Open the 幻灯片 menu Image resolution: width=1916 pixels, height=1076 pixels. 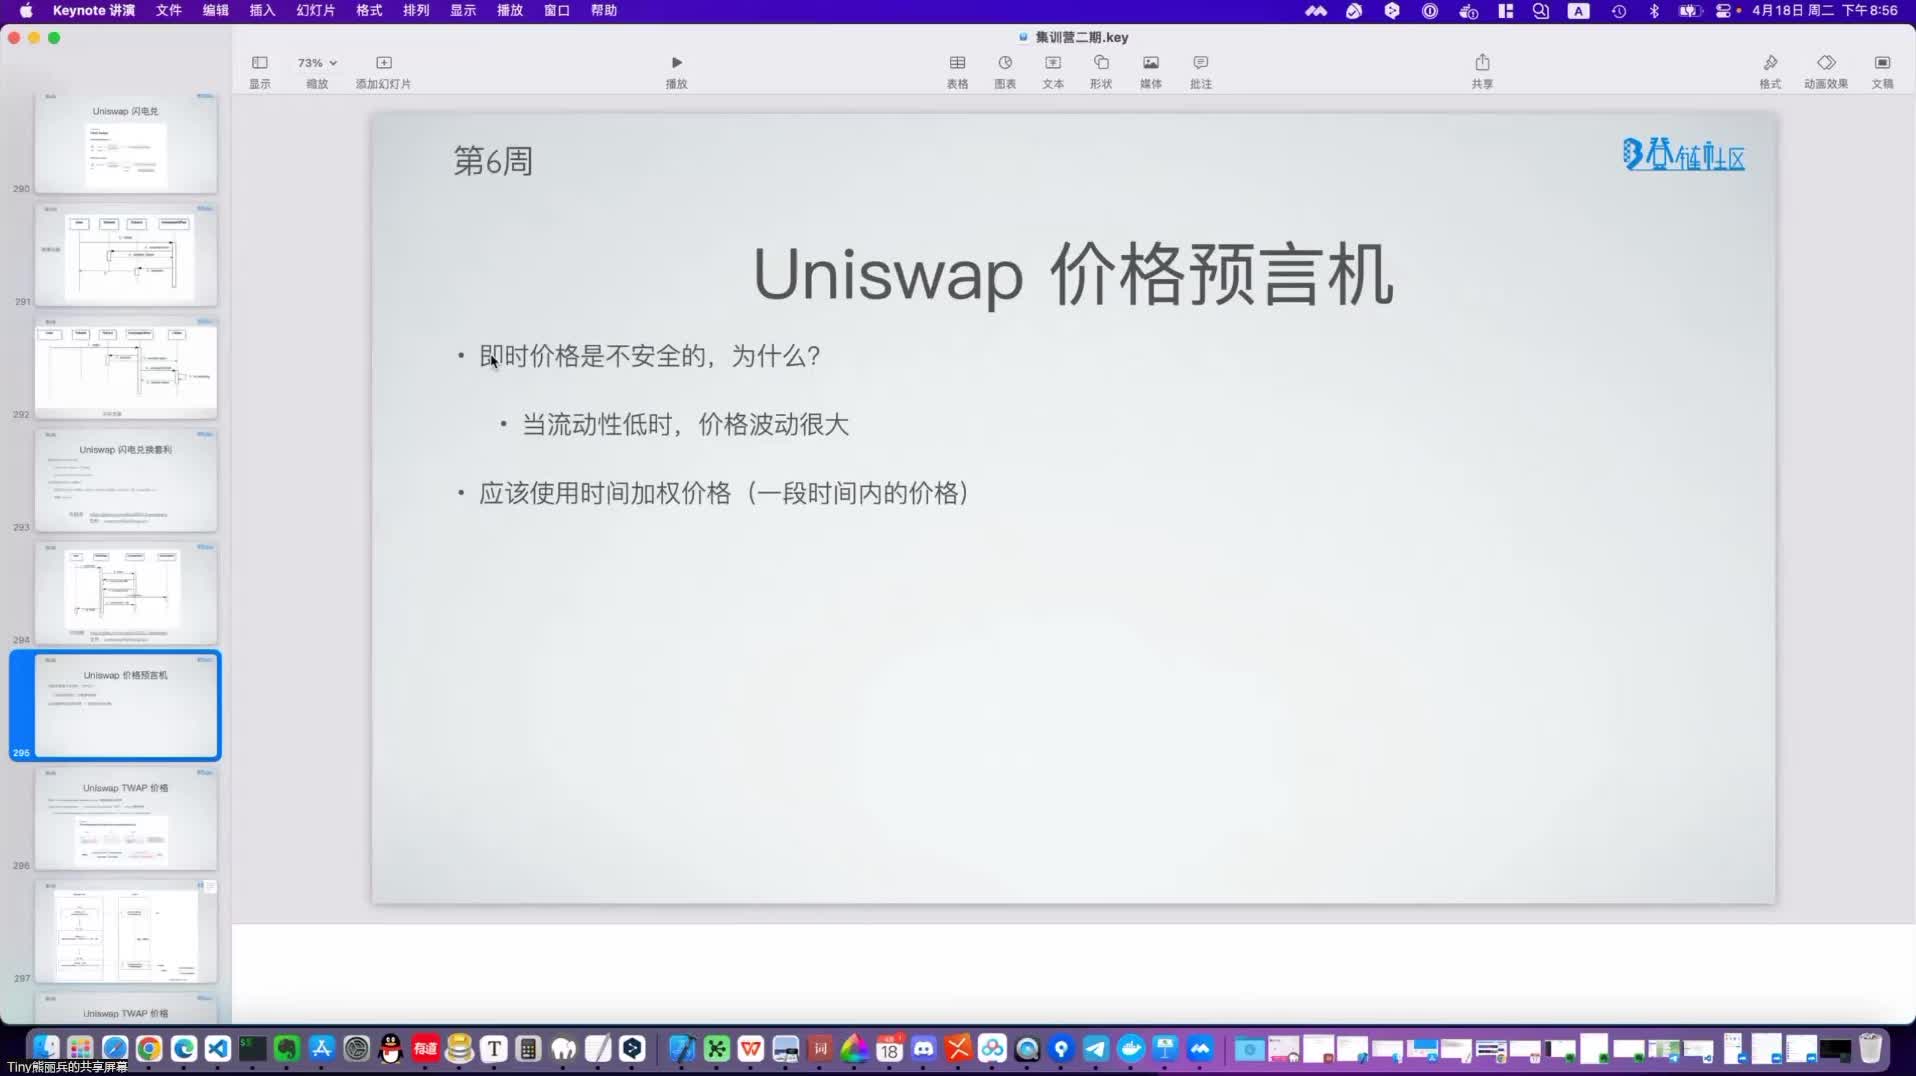316,11
